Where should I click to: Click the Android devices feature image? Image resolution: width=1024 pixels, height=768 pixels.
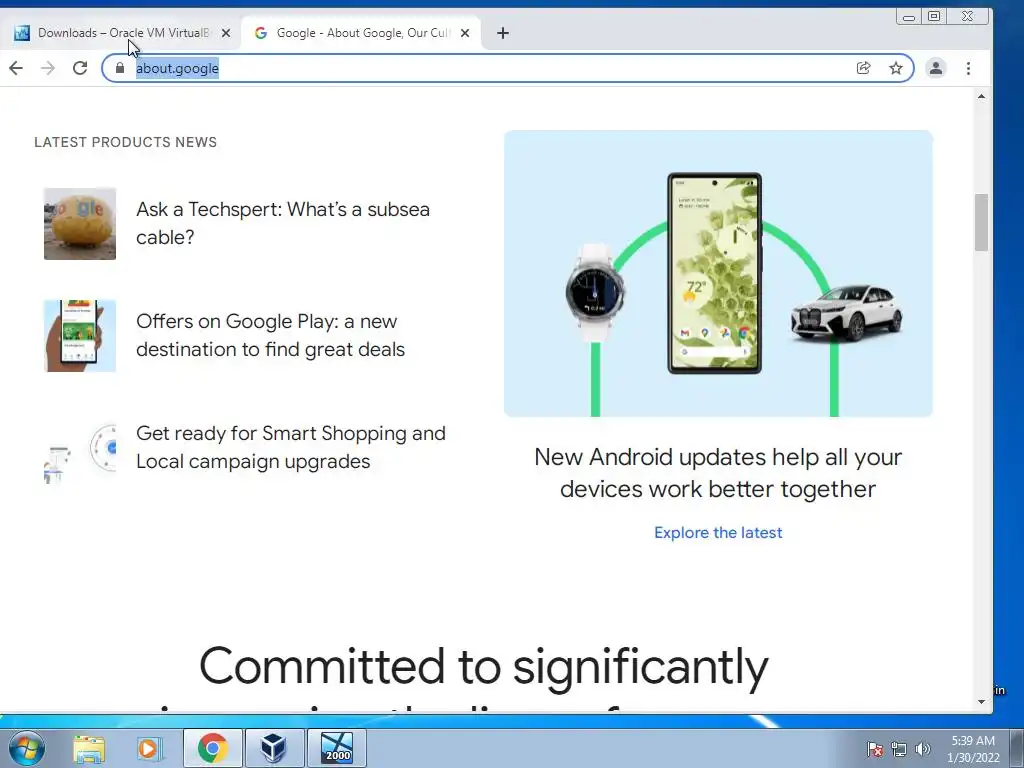pos(718,273)
